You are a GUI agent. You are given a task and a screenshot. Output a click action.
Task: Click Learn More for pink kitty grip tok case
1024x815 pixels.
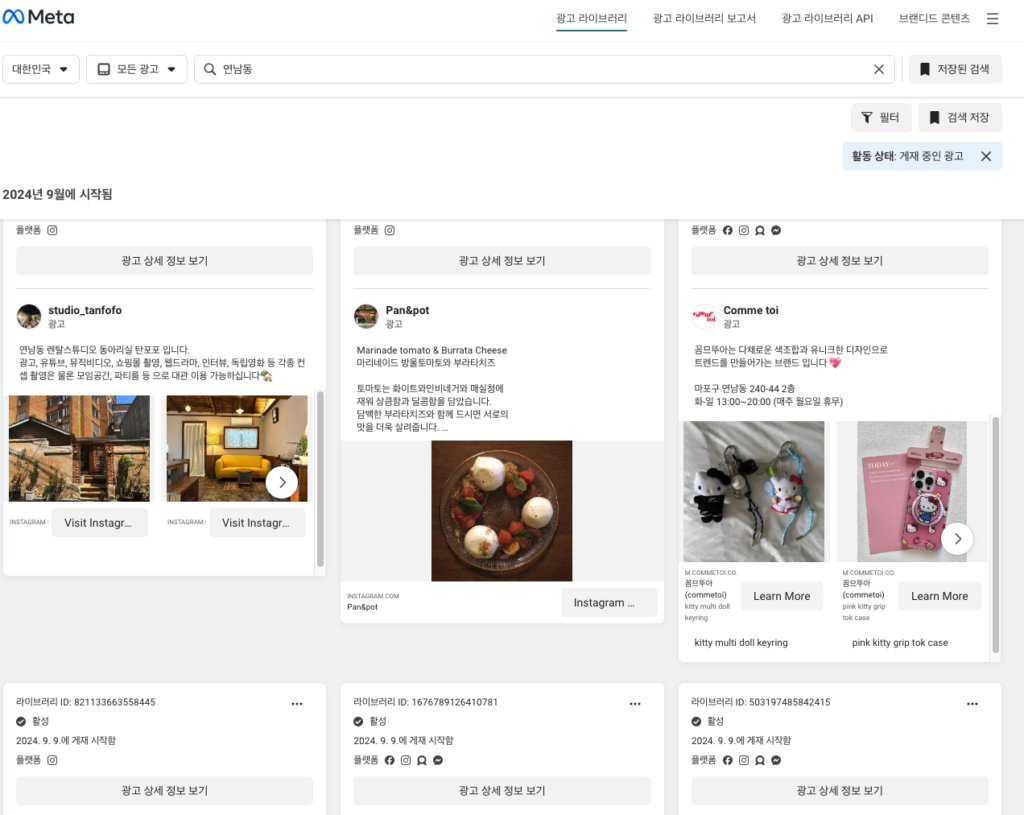tap(940, 596)
